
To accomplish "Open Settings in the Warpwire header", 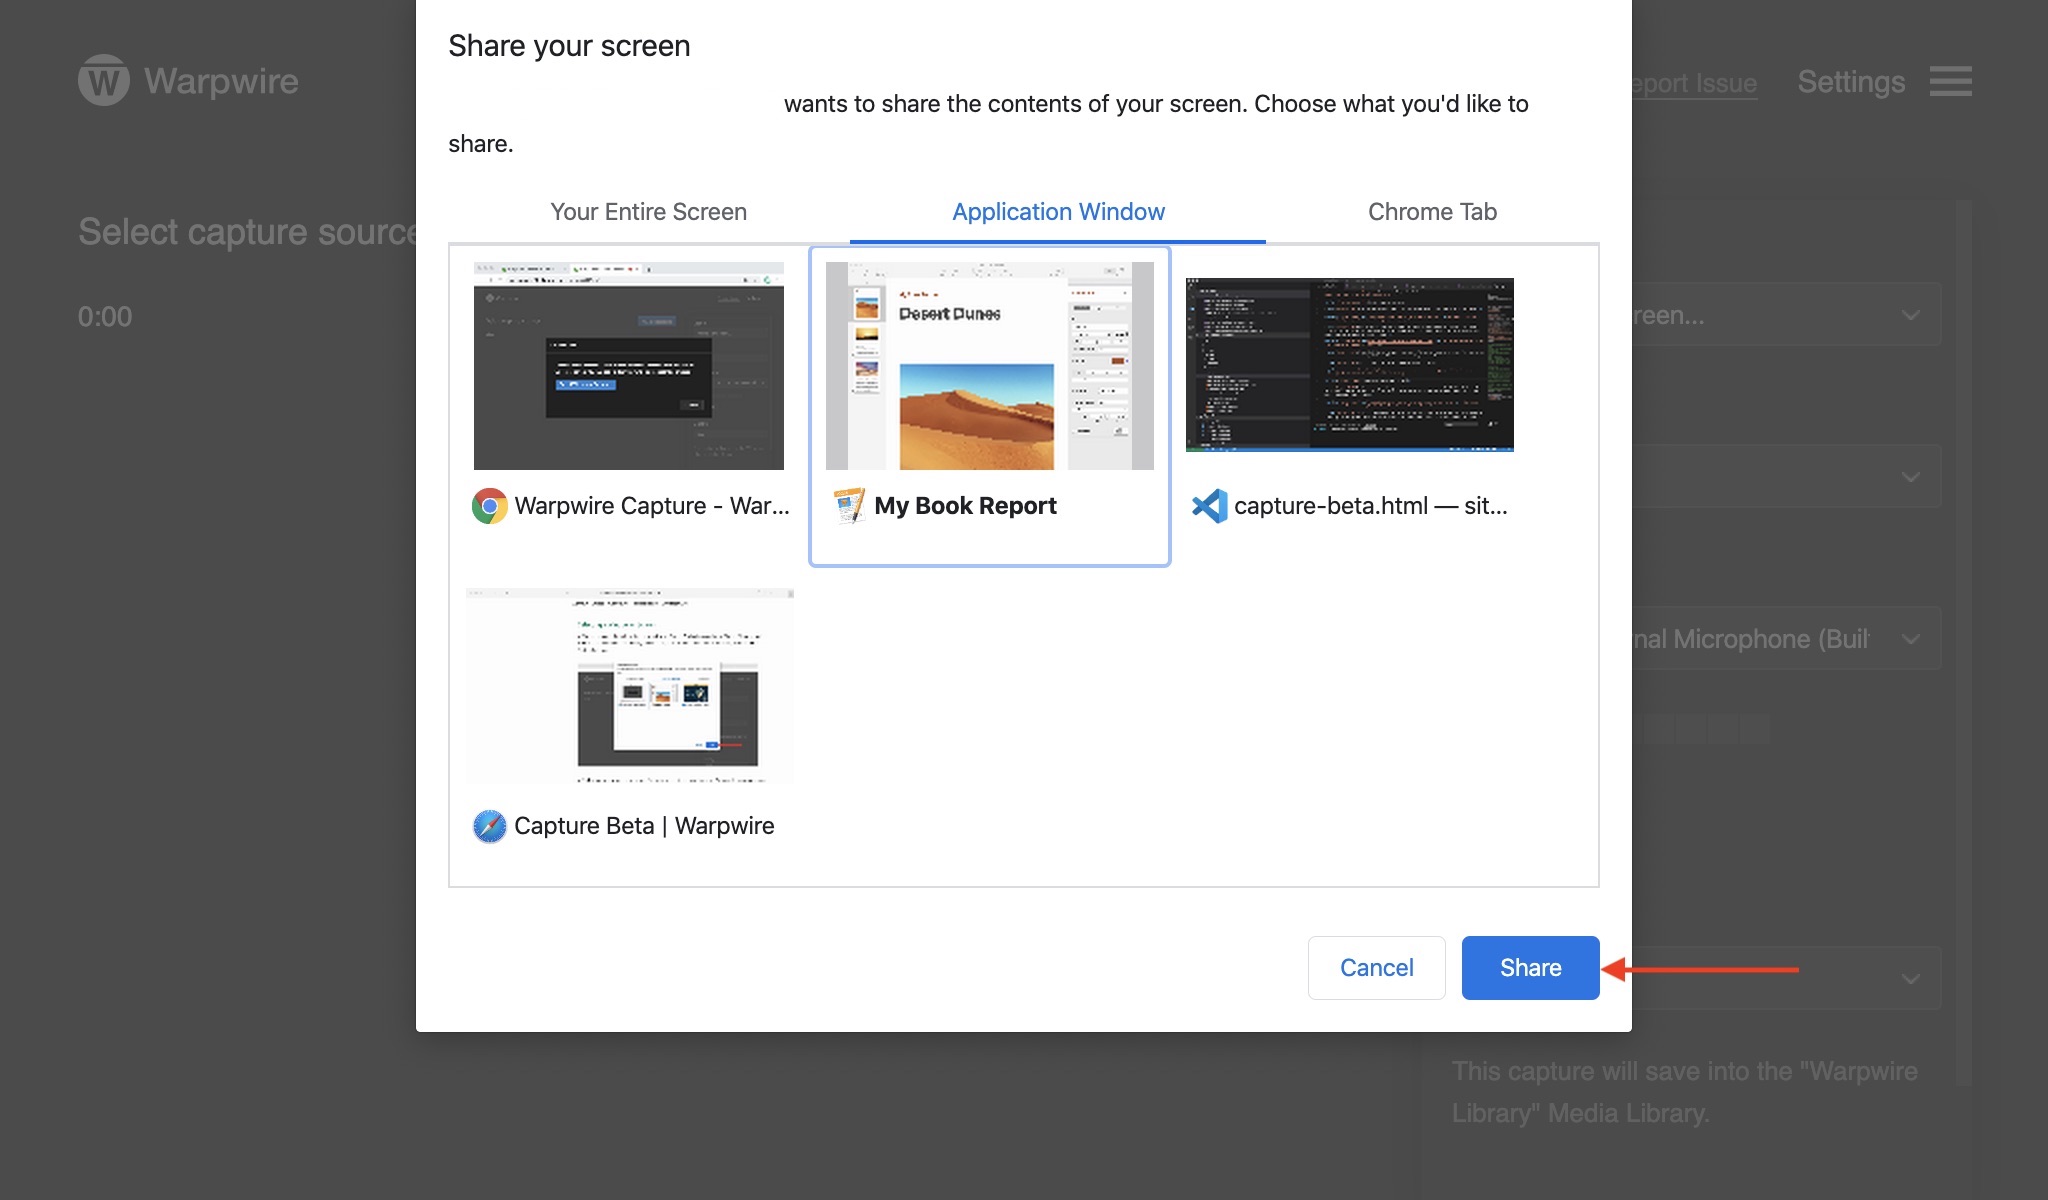I will (x=1851, y=82).
